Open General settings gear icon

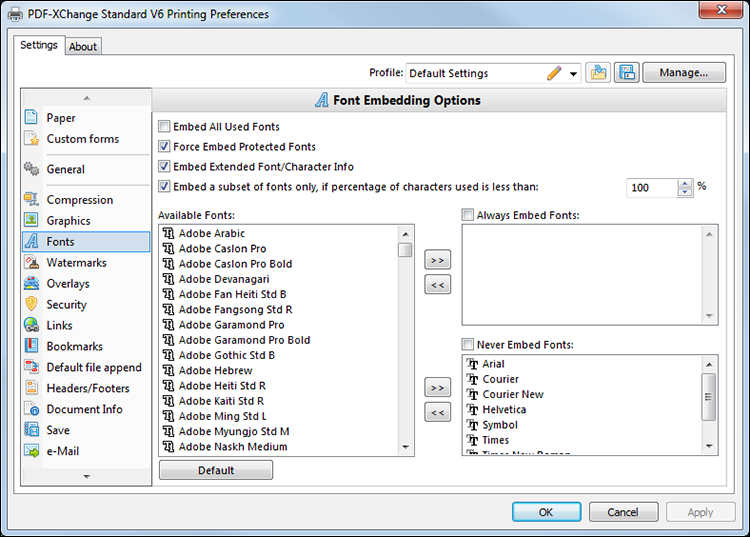tap(31, 169)
